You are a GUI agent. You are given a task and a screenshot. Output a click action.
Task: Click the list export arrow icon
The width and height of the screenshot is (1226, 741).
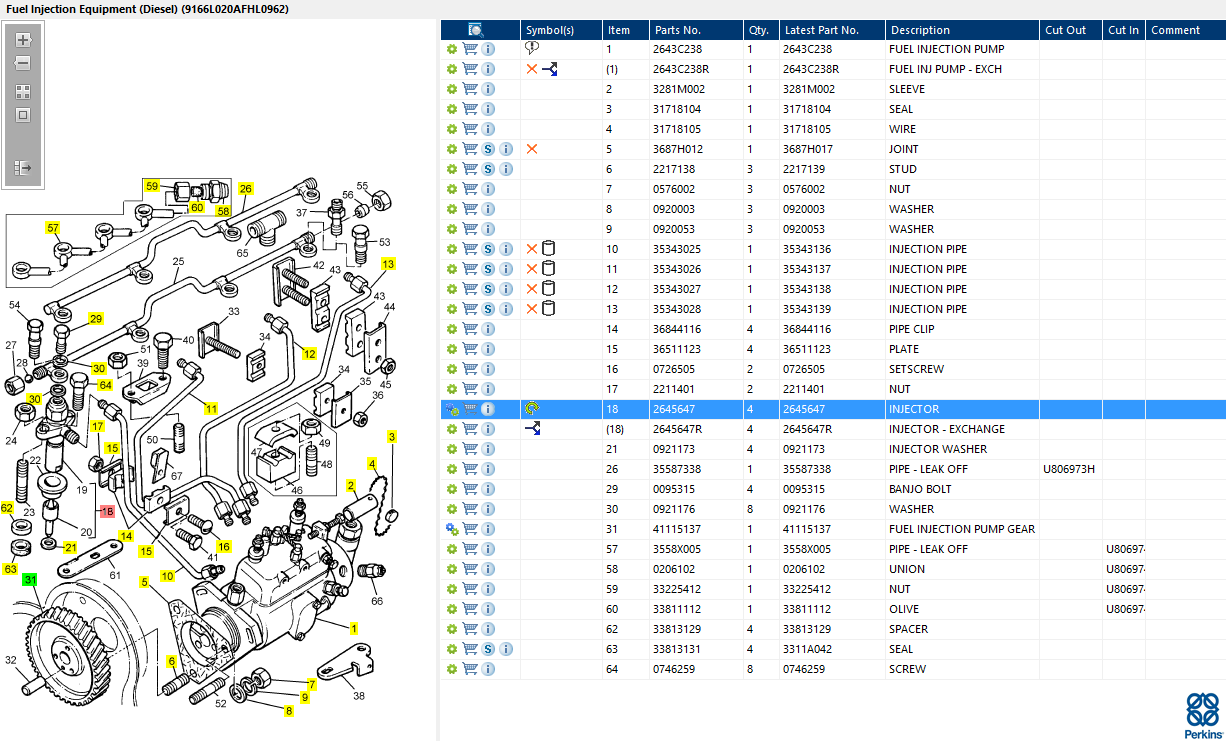(23, 168)
